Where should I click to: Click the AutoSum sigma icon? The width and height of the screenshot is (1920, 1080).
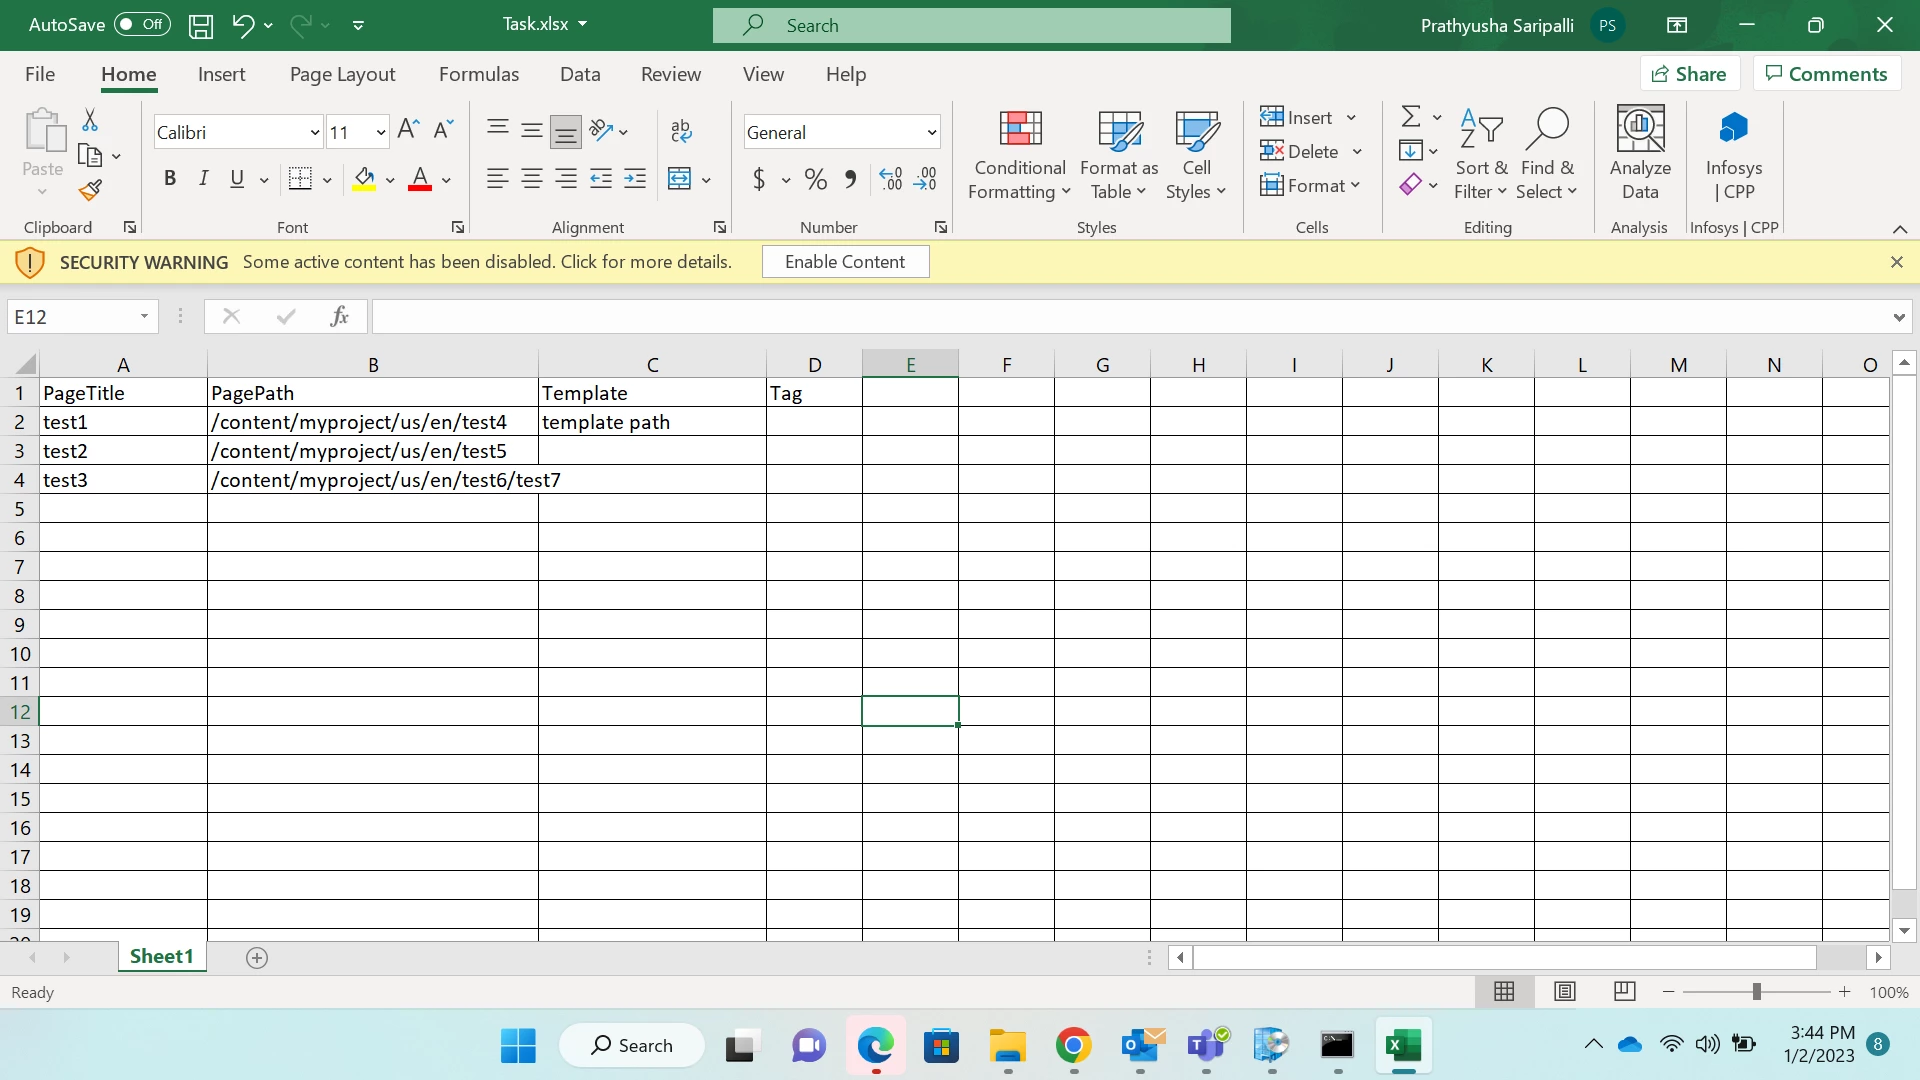coord(1410,117)
